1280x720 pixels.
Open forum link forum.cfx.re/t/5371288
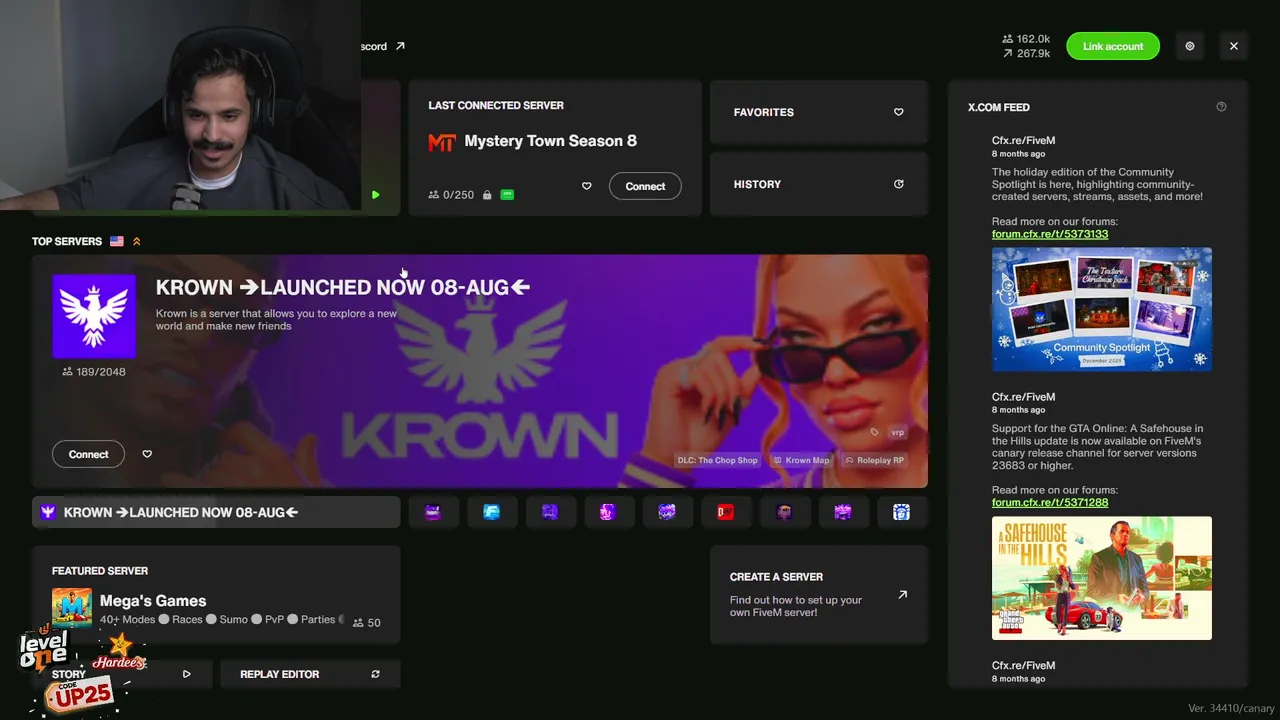[x=1050, y=502]
